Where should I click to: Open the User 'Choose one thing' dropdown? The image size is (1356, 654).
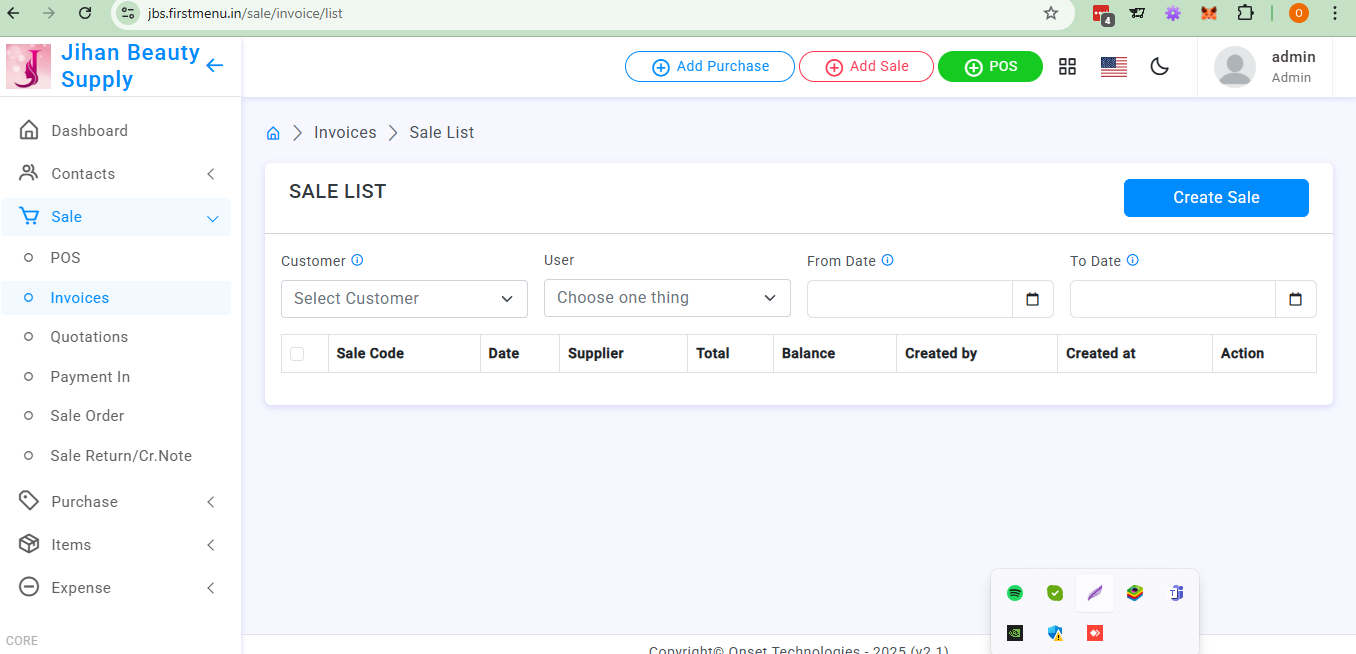667,298
